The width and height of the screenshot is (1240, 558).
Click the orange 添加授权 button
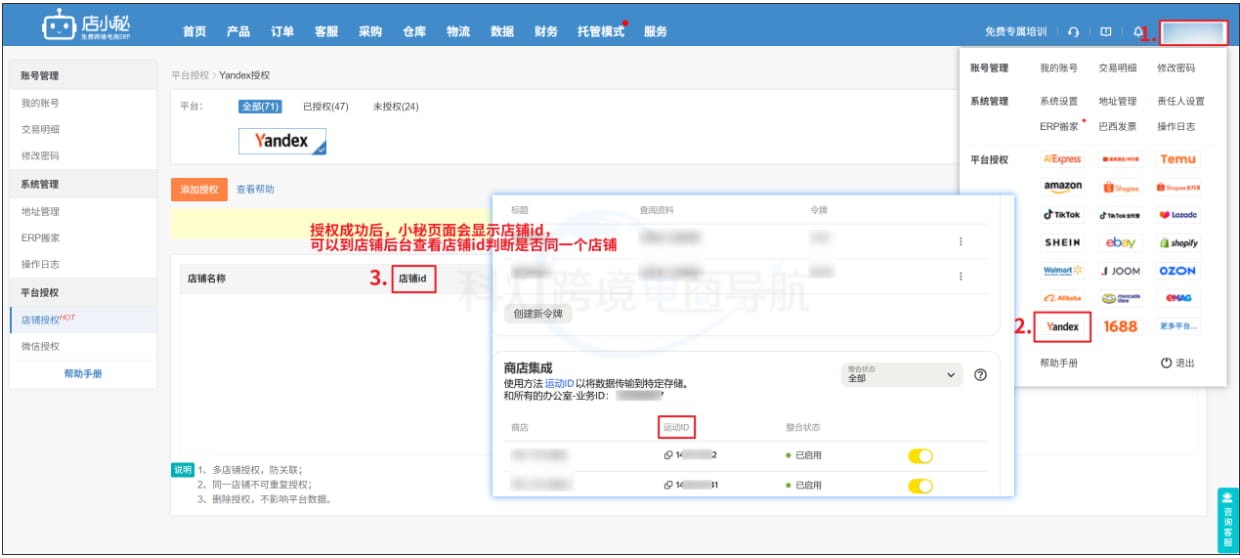(x=199, y=189)
